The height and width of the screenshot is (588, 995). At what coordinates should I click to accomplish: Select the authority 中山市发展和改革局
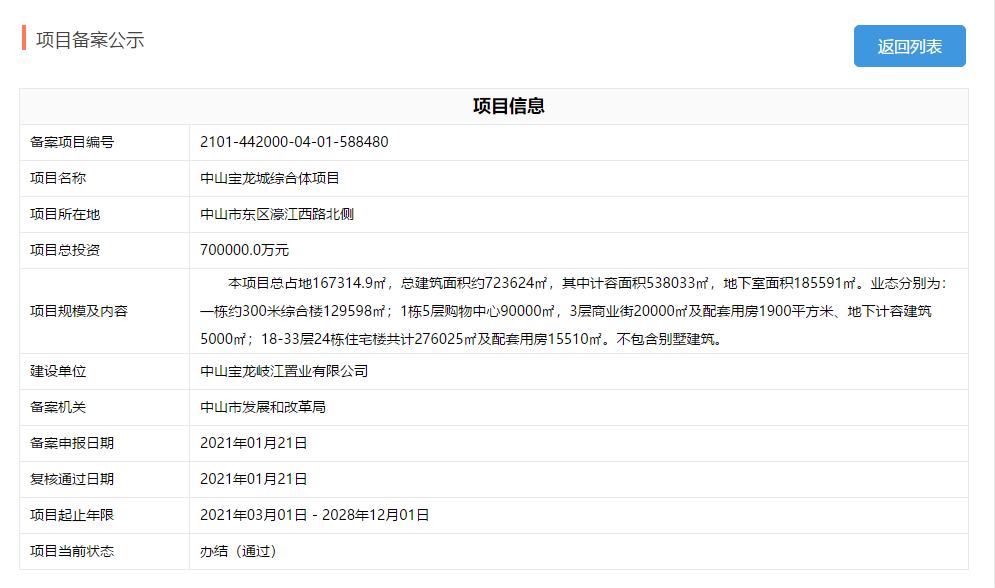(263, 407)
